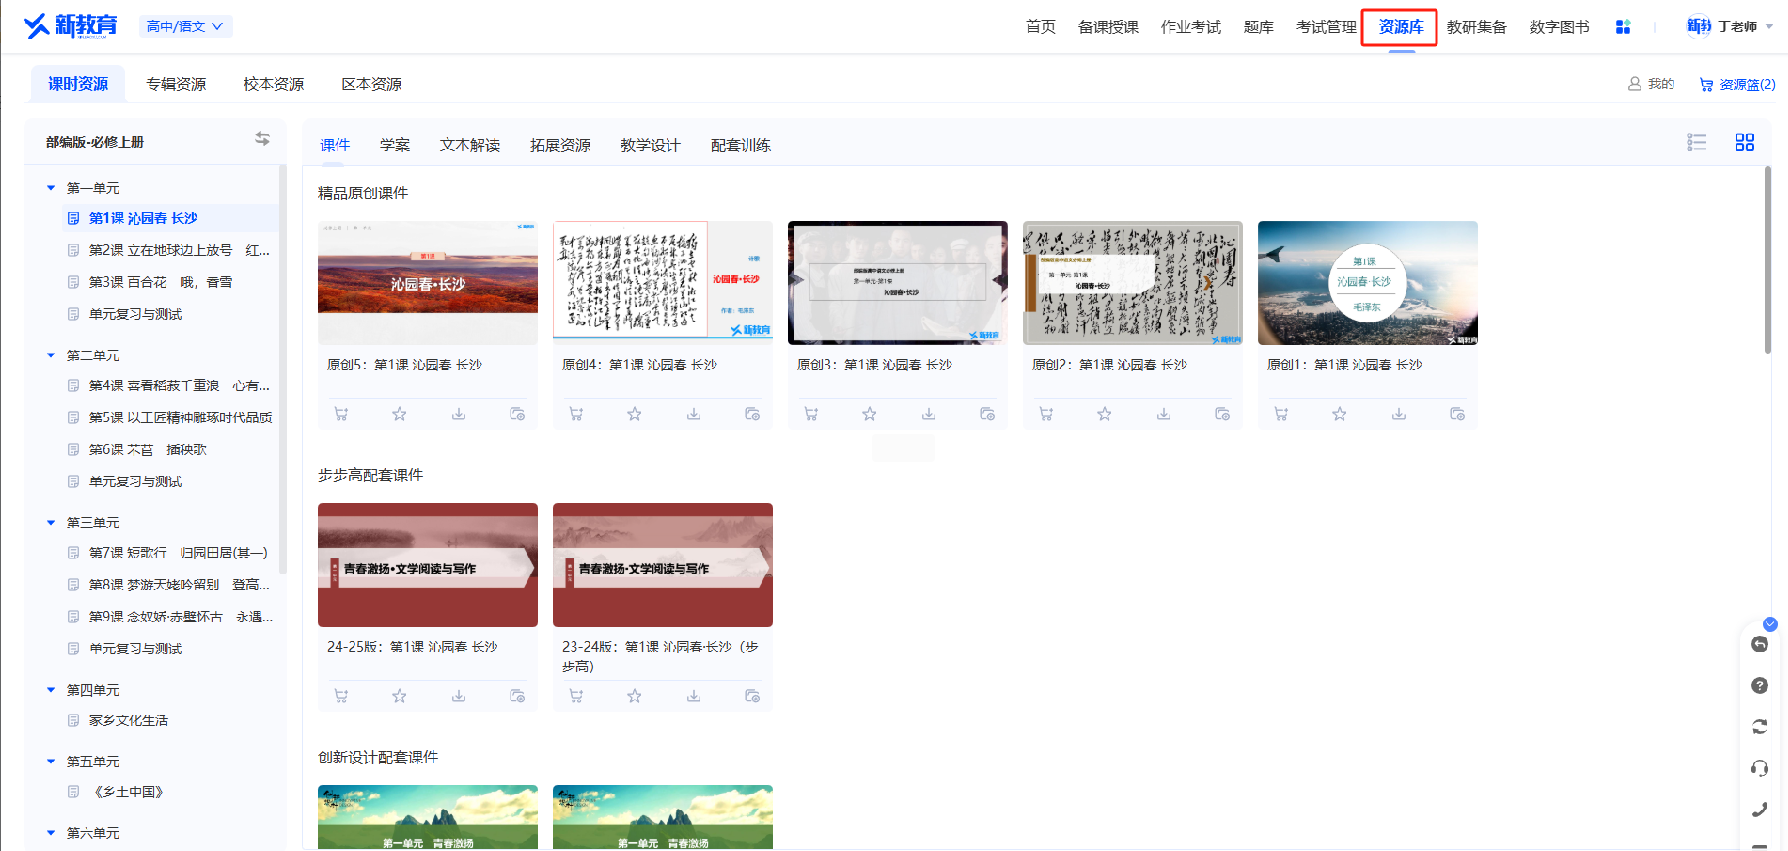The height and width of the screenshot is (851, 1788).
Task: Click the 新教育 logo
Action: [x=70, y=26]
